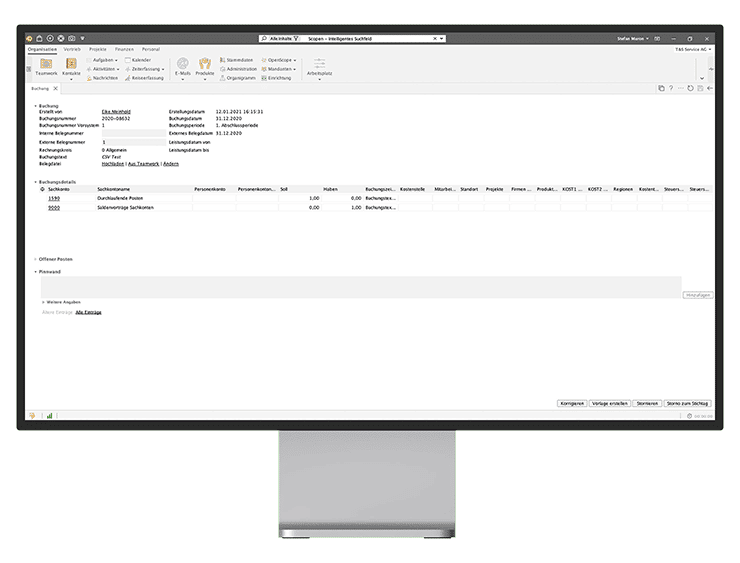Open the Stefan Maron user menu
Image resolution: width=740 pixels, height=563 pixels.
click(x=633, y=39)
